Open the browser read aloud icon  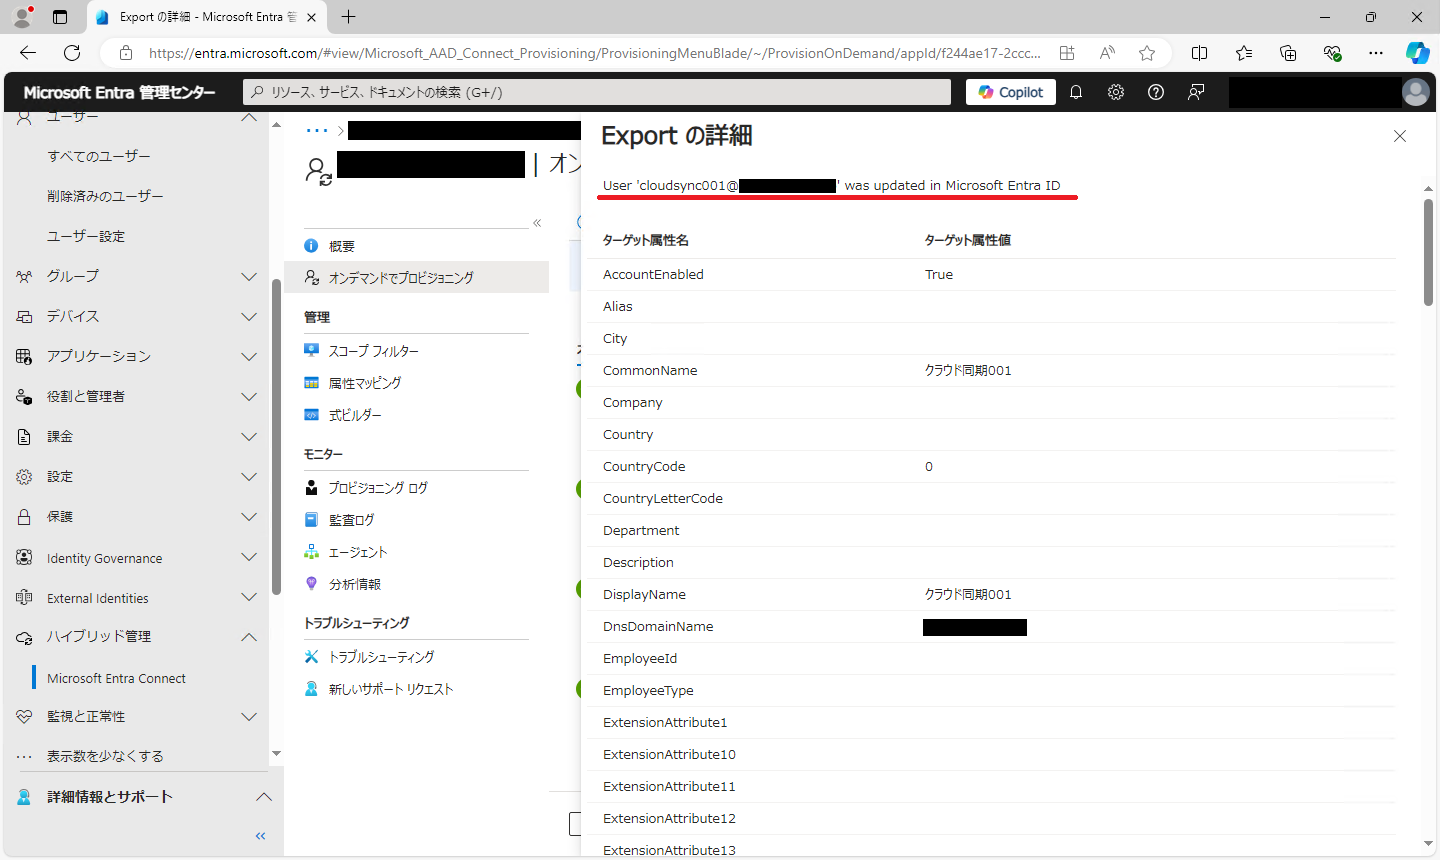tap(1107, 53)
